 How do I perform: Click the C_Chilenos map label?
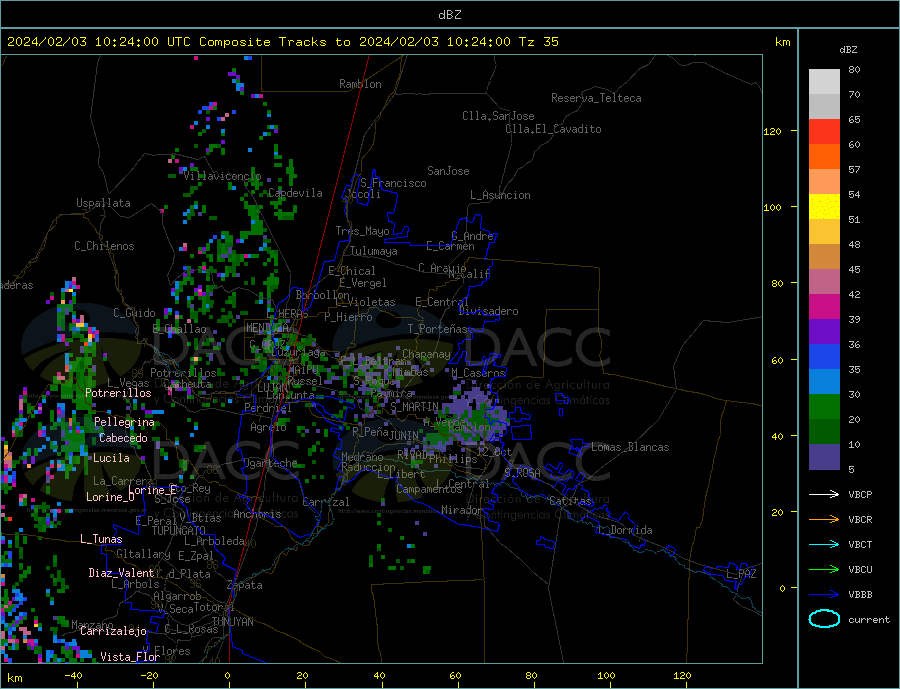(x=104, y=246)
